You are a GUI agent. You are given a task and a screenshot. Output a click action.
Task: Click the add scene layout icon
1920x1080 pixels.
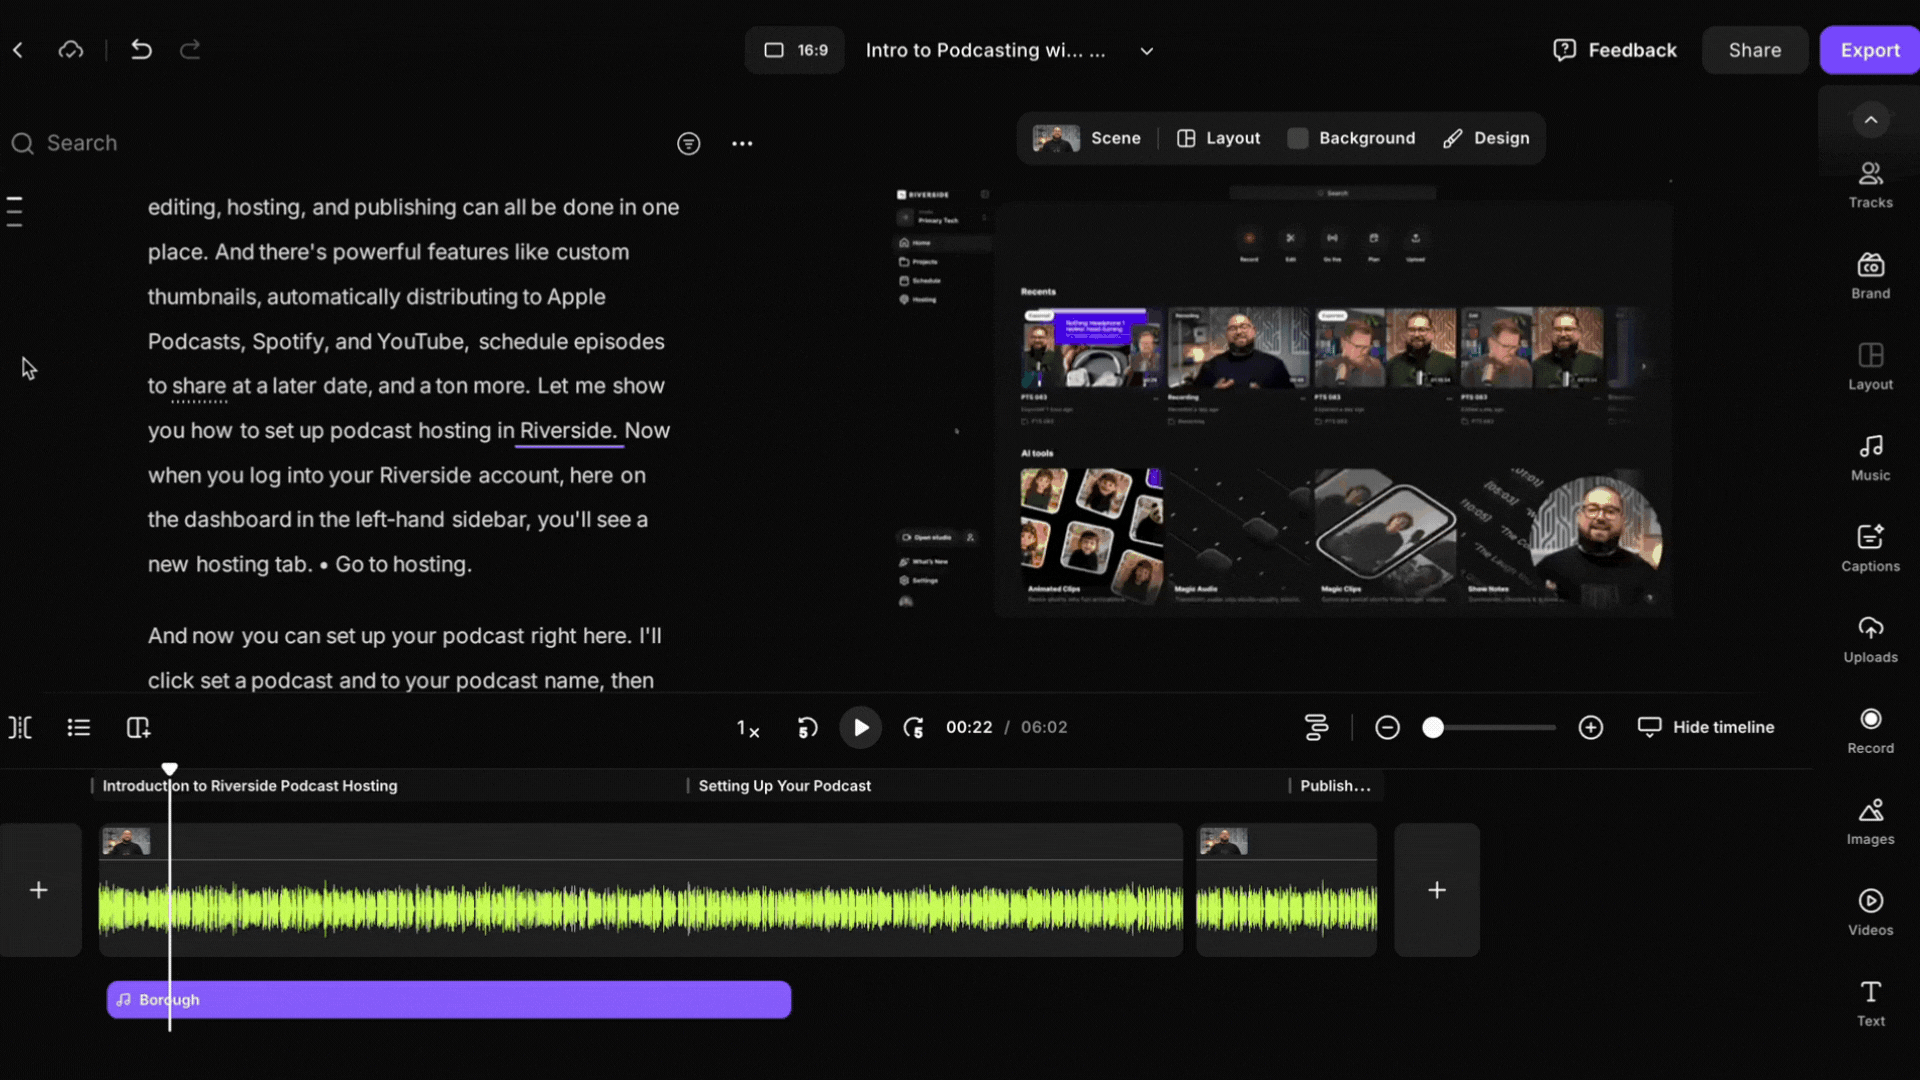click(x=138, y=728)
